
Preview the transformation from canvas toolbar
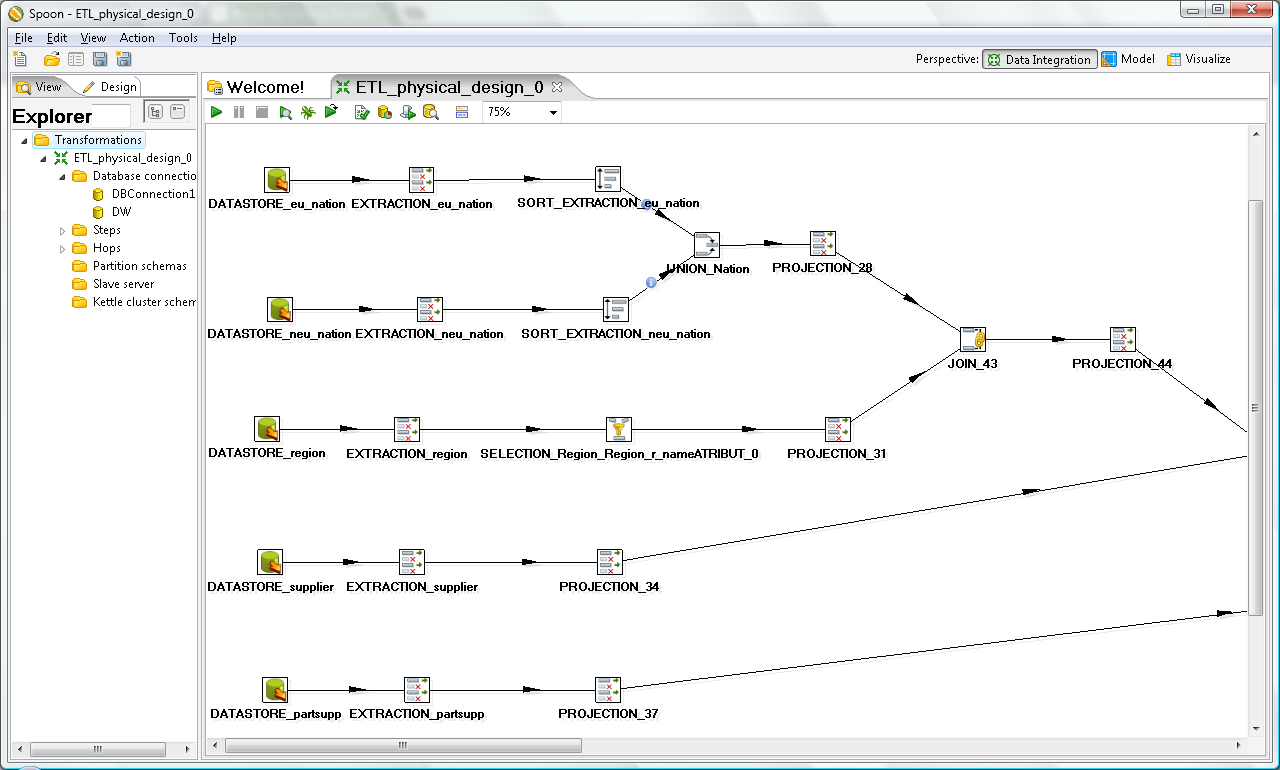click(x=285, y=112)
